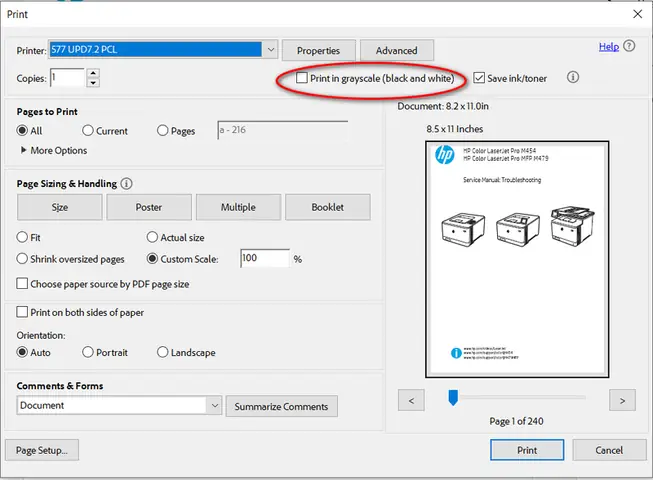Enable Choose paper source by PDF page size
Image resolution: width=653 pixels, height=480 pixels.
coord(22,284)
